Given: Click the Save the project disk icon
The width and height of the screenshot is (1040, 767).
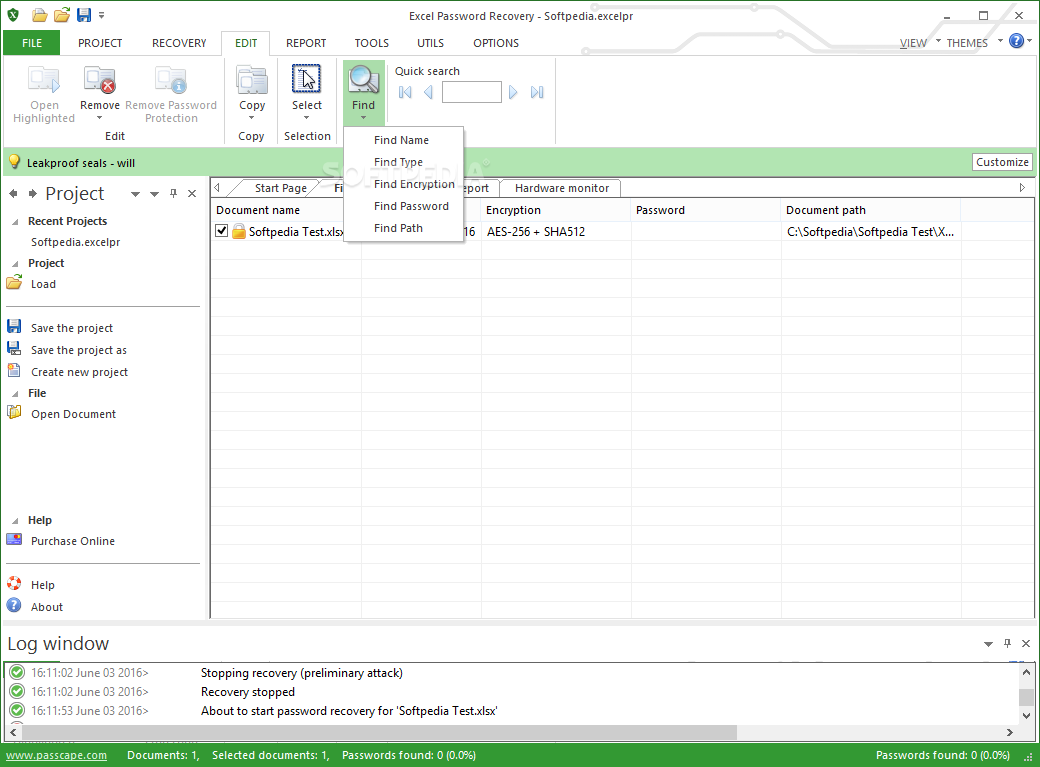Looking at the screenshot, I should pos(14,326).
